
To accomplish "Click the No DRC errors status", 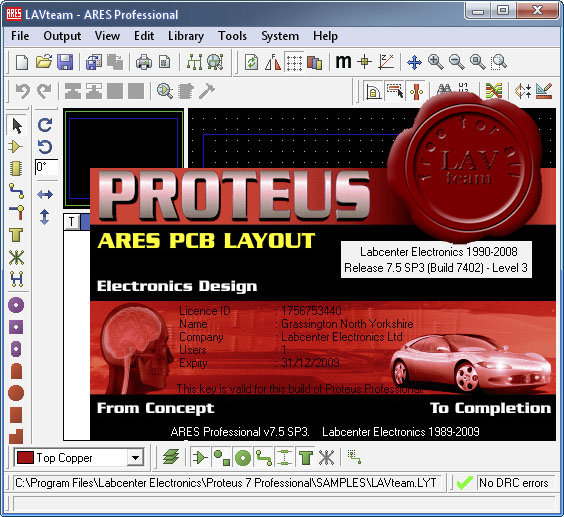I will tap(514, 483).
